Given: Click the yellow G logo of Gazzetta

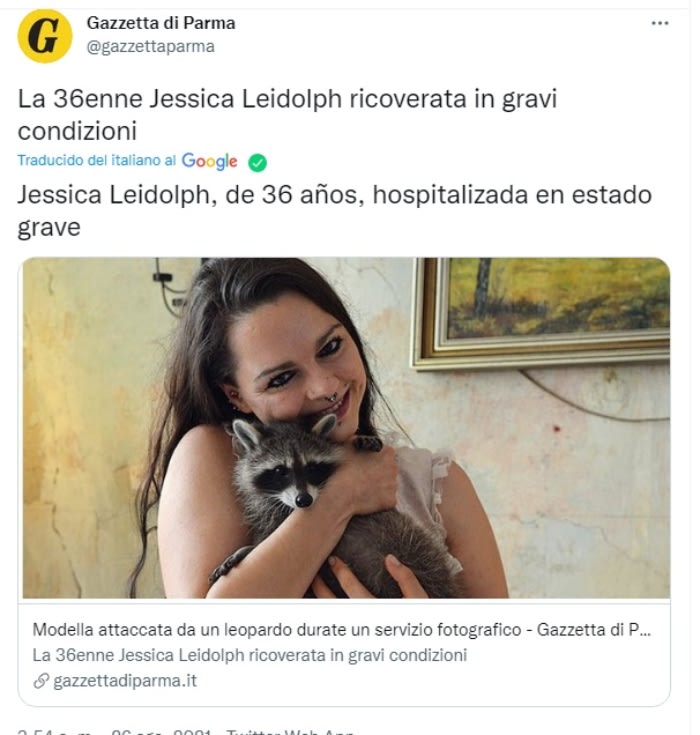Looking at the screenshot, I should [45, 36].
